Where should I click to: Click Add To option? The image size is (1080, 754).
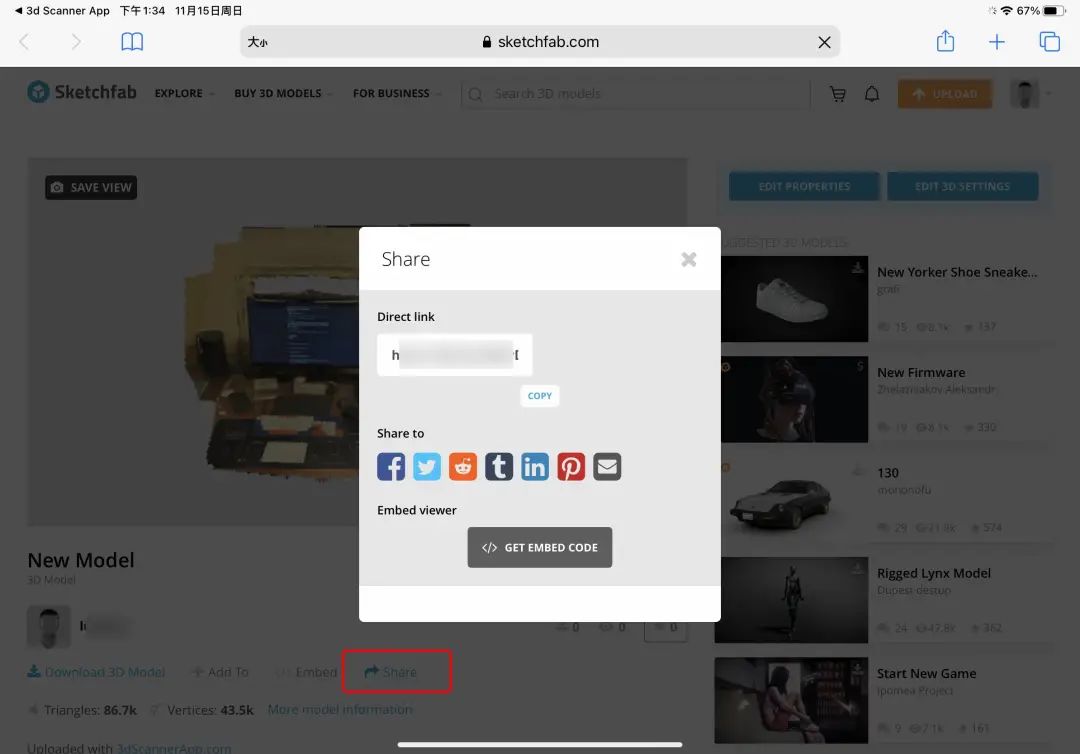[220, 671]
